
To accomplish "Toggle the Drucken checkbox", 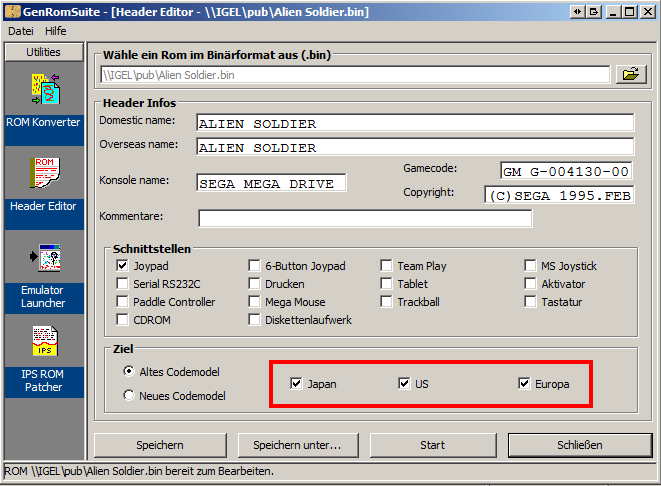I will pos(254,284).
